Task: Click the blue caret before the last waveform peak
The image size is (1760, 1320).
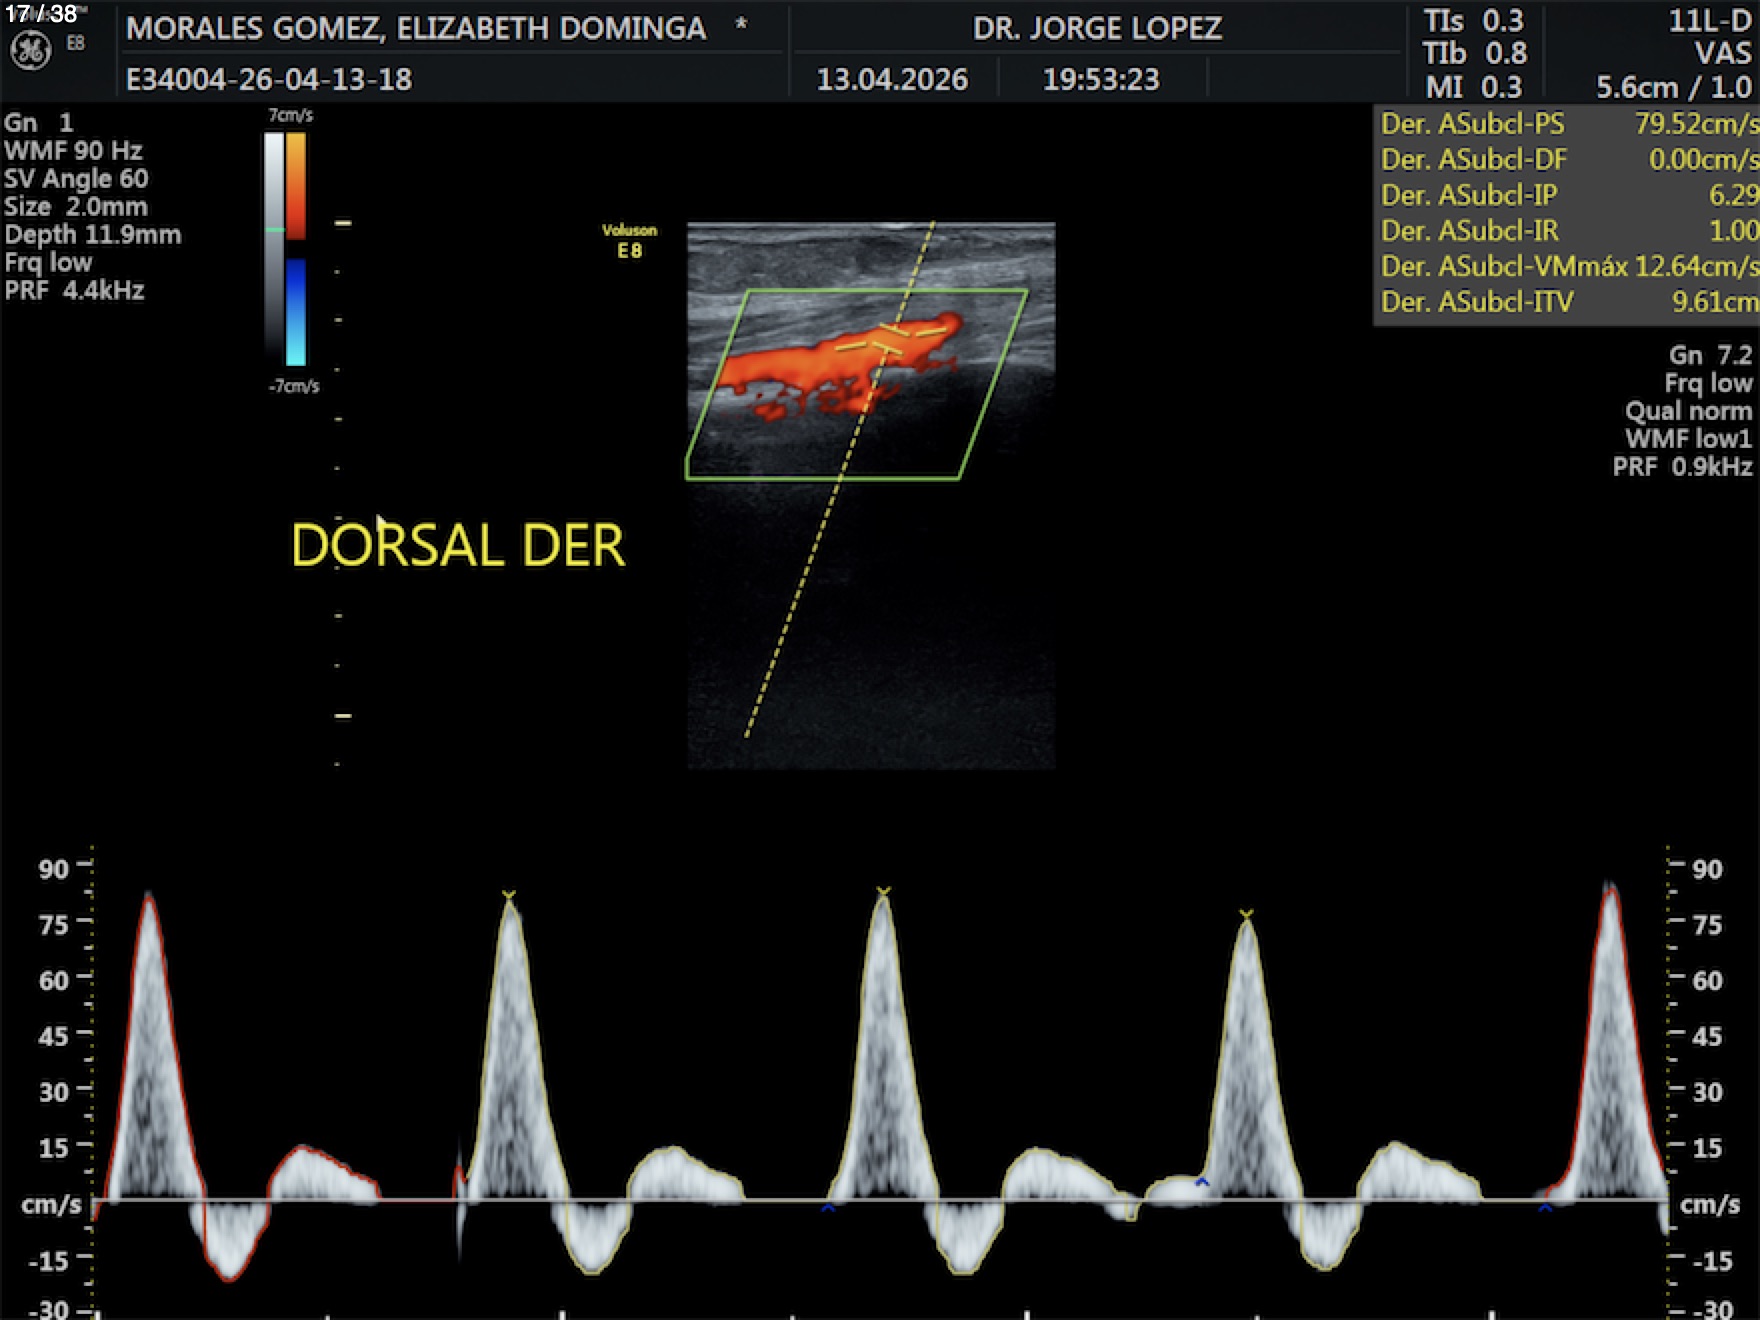Action: click(1545, 1208)
